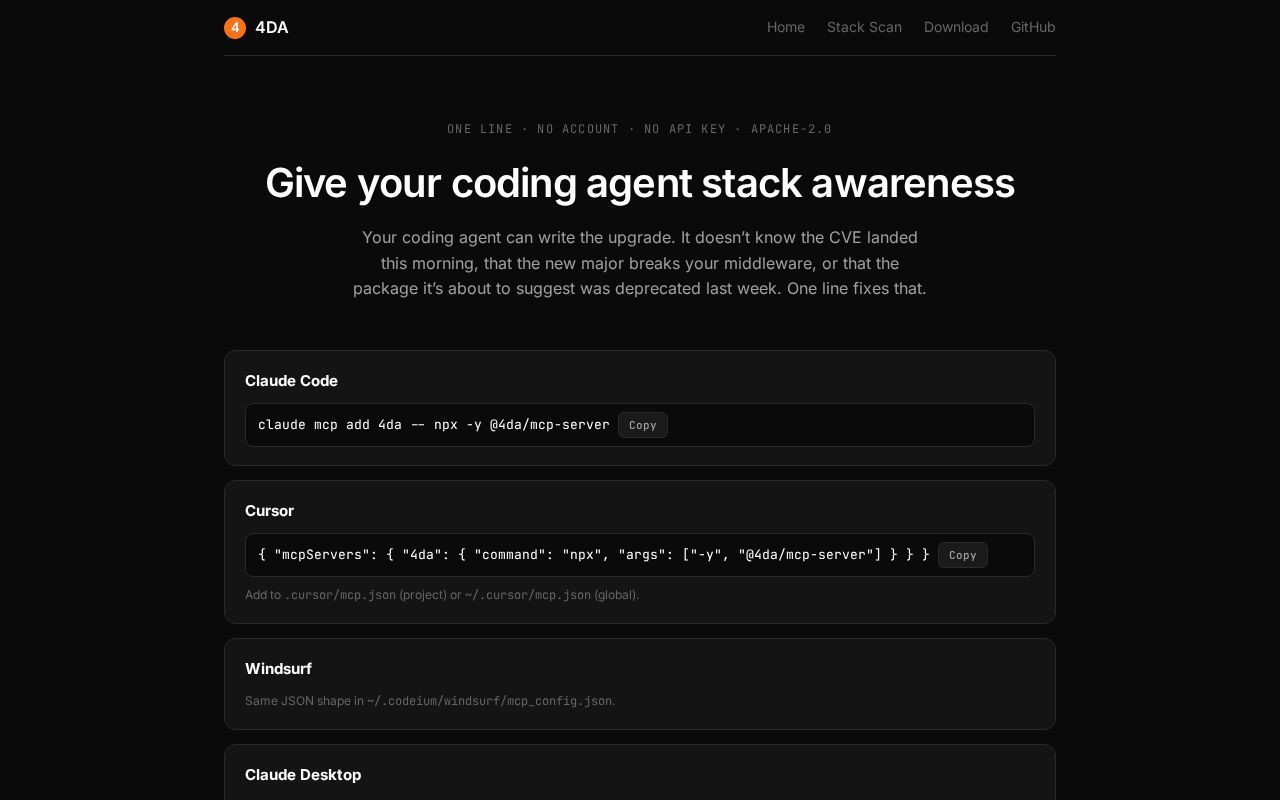
Task: Click the "ONE LINE · NO ACCOUNT" tagline
Action: pos(640,129)
